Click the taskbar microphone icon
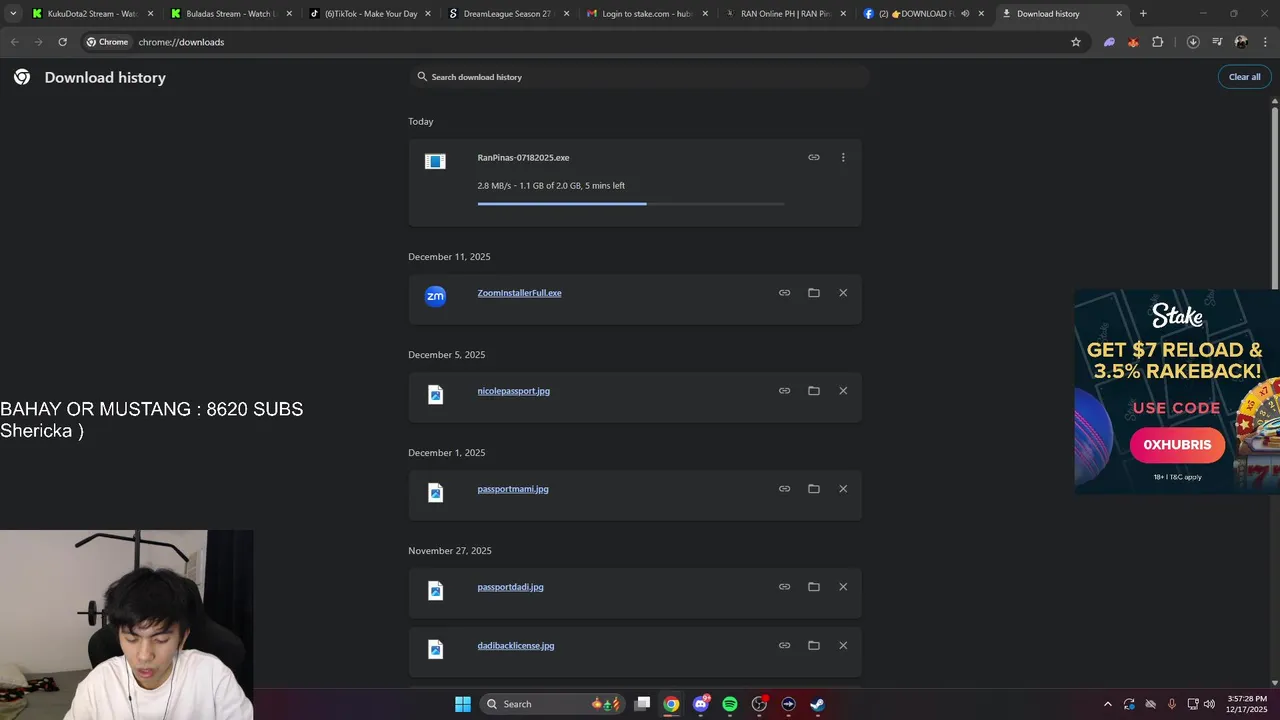Screen dimensions: 1280x720 click(x=1171, y=704)
